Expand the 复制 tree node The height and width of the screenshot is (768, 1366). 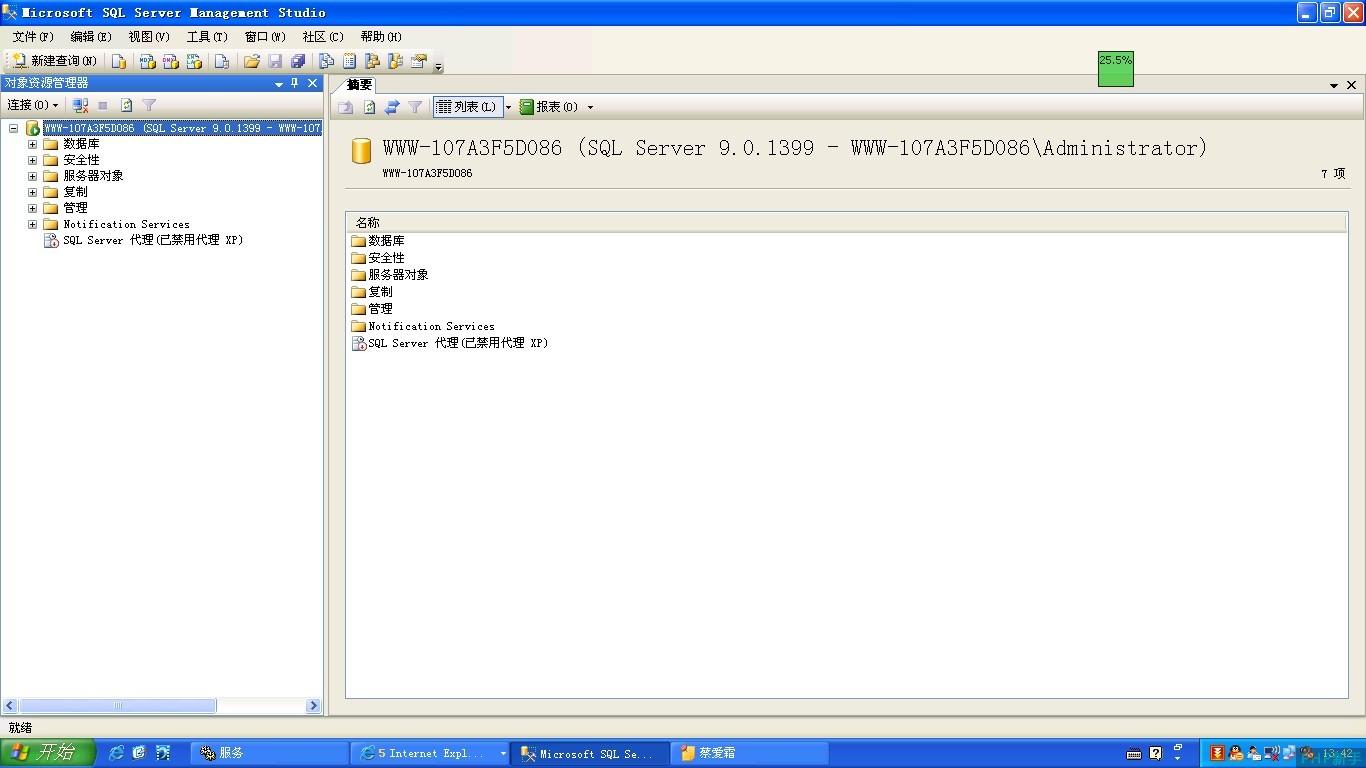[x=32, y=192]
